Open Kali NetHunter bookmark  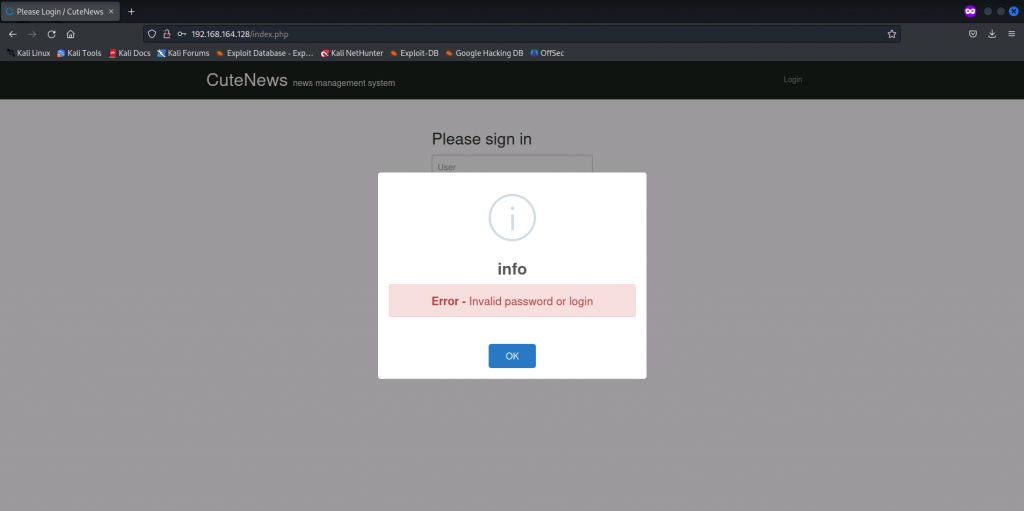[x=352, y=53]
